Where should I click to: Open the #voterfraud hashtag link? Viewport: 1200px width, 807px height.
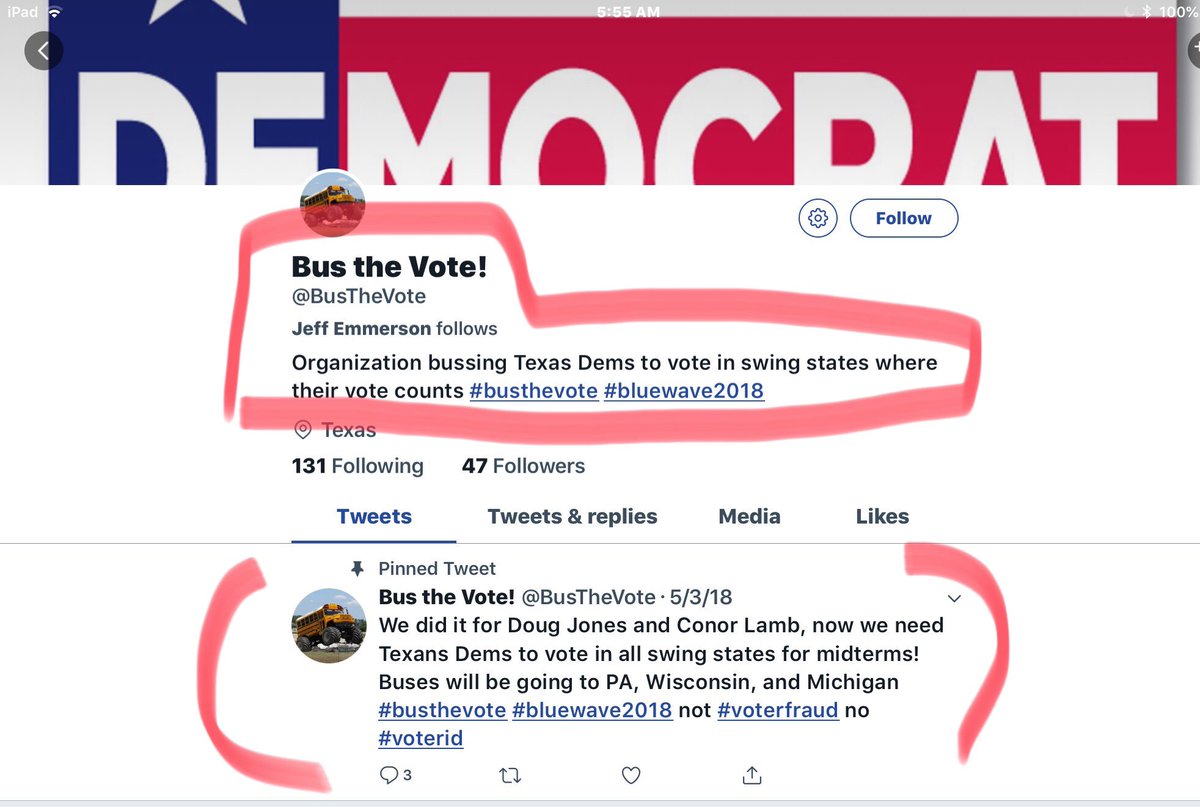pyautogui.click(x=778, y=711)
